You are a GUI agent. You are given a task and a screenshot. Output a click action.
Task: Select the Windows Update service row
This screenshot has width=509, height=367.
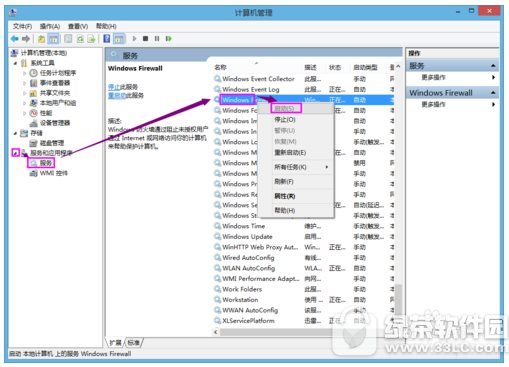tap(304, 237)
